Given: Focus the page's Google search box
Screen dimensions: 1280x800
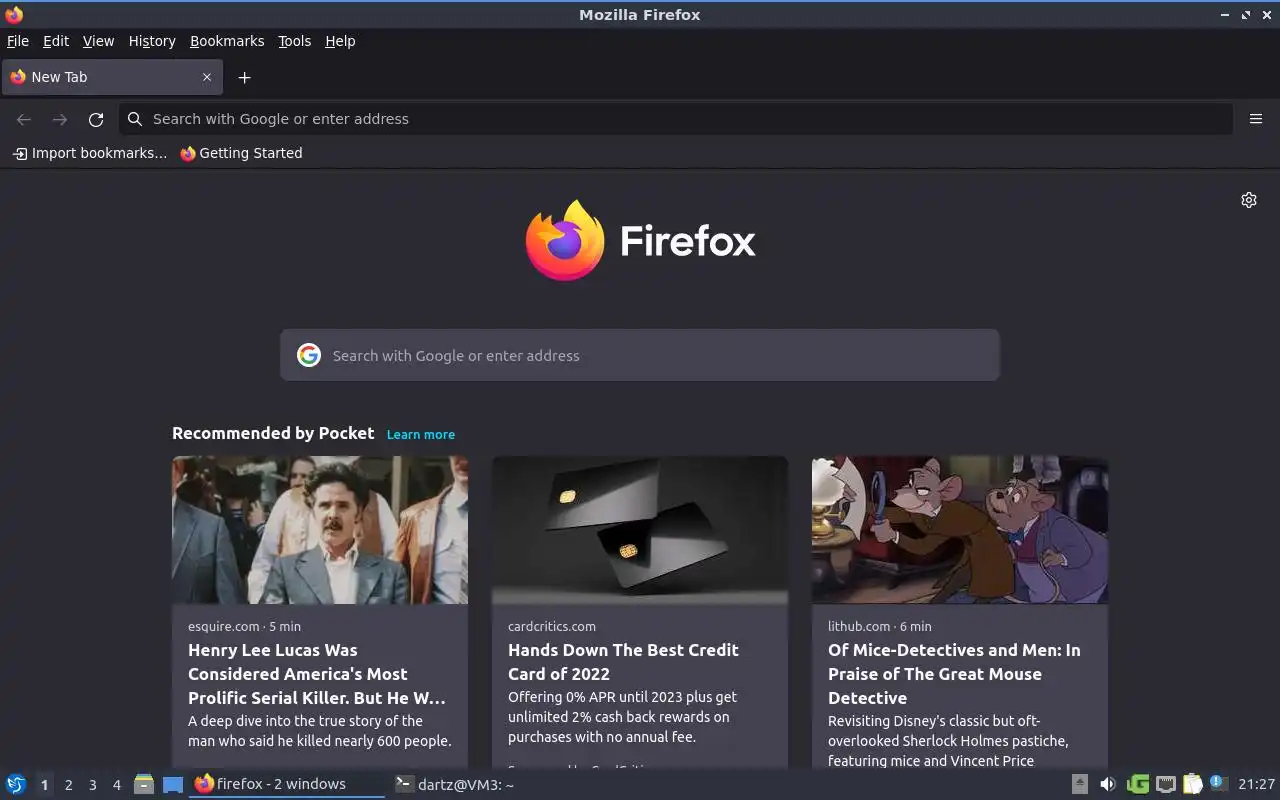Looking at the screenshot, I should click(640, 355).
